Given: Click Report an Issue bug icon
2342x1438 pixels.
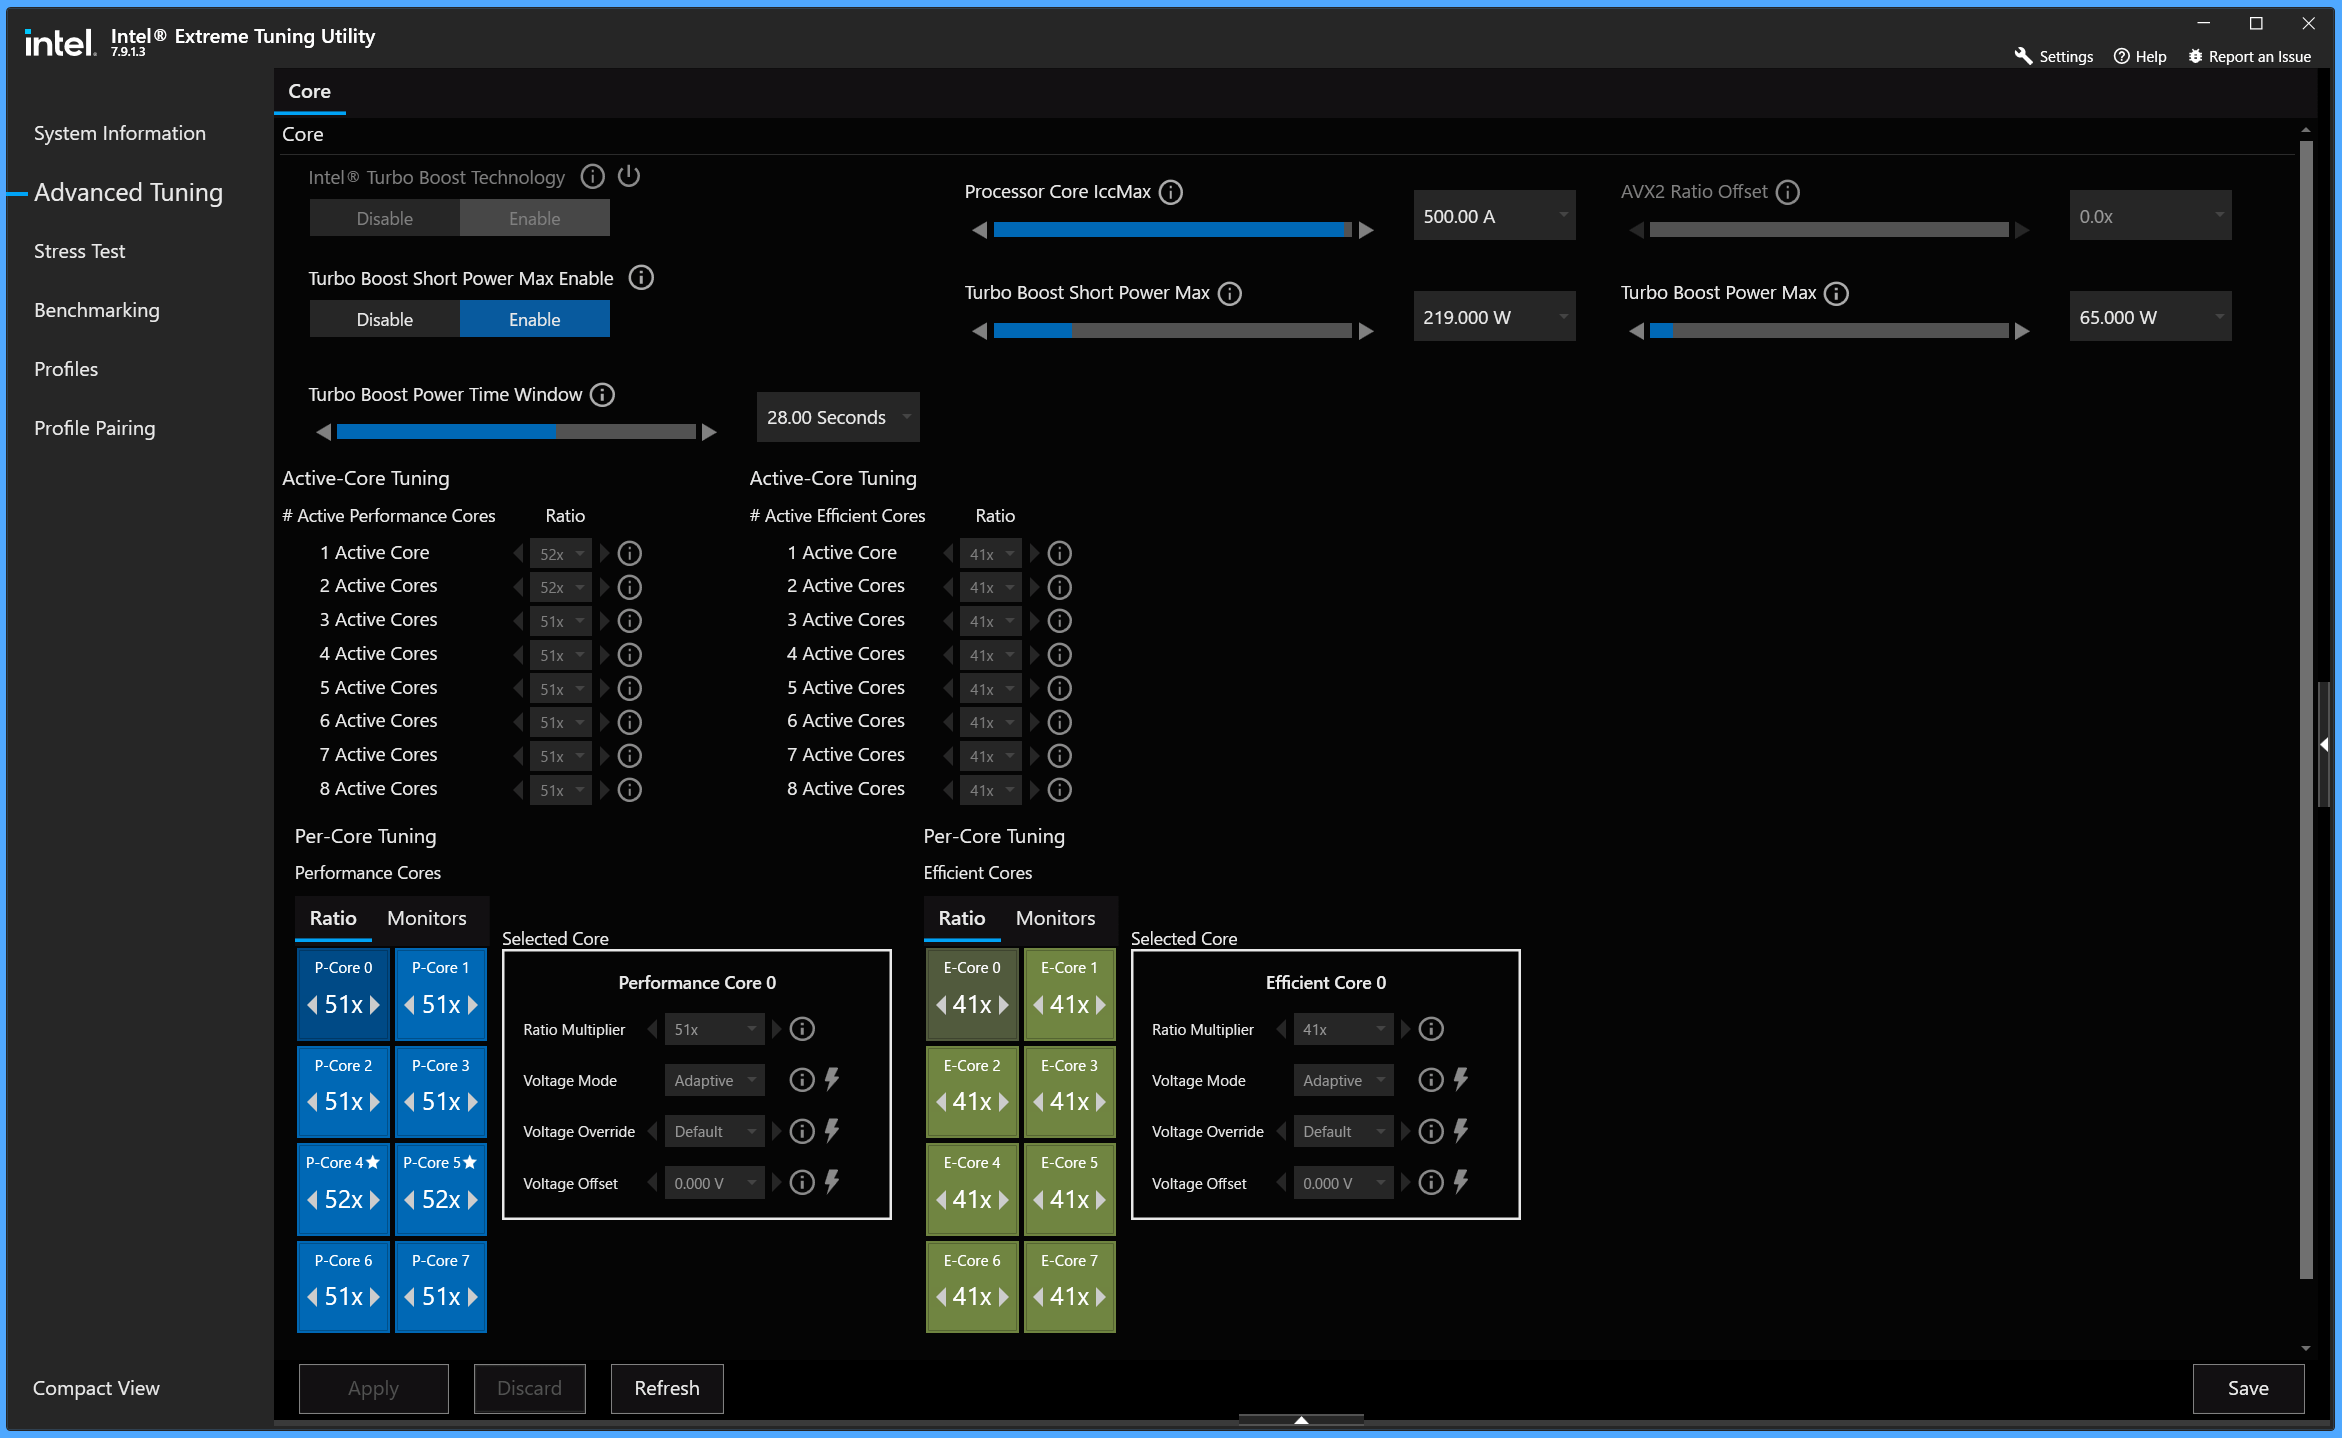Looking at the screenshot, I should [2196, 56].
